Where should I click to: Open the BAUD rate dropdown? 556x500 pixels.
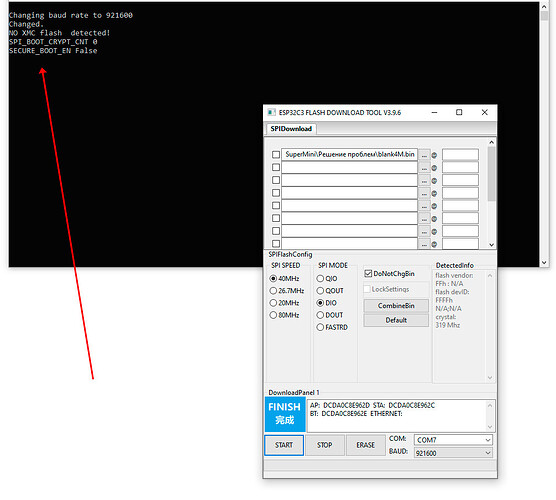pyautogui.click(x=453, y=453)
